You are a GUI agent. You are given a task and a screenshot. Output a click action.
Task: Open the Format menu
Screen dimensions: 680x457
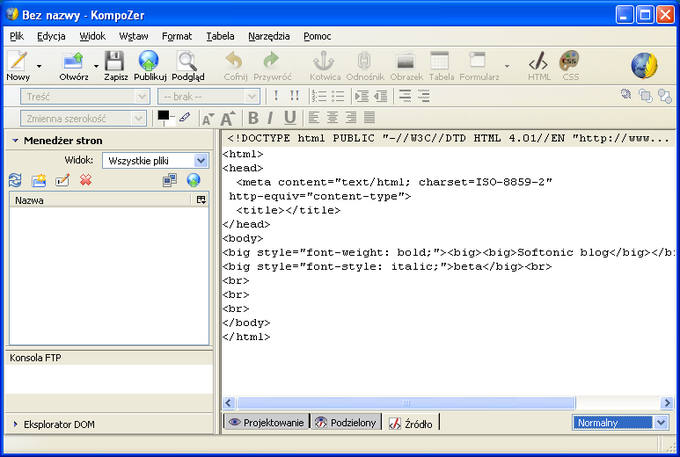(x=177, y=36)
